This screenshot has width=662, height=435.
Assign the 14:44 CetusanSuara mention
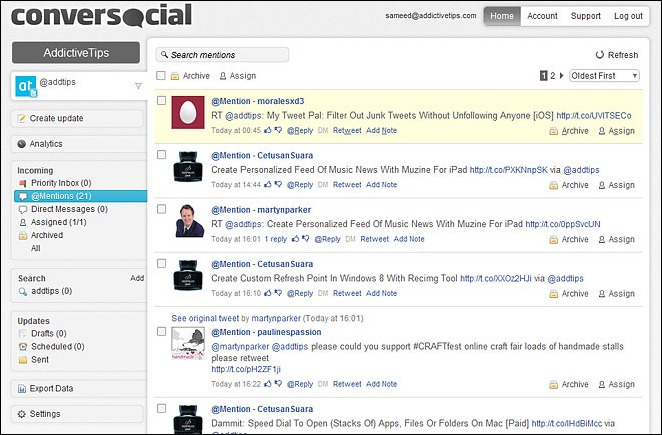click(616, 185)
